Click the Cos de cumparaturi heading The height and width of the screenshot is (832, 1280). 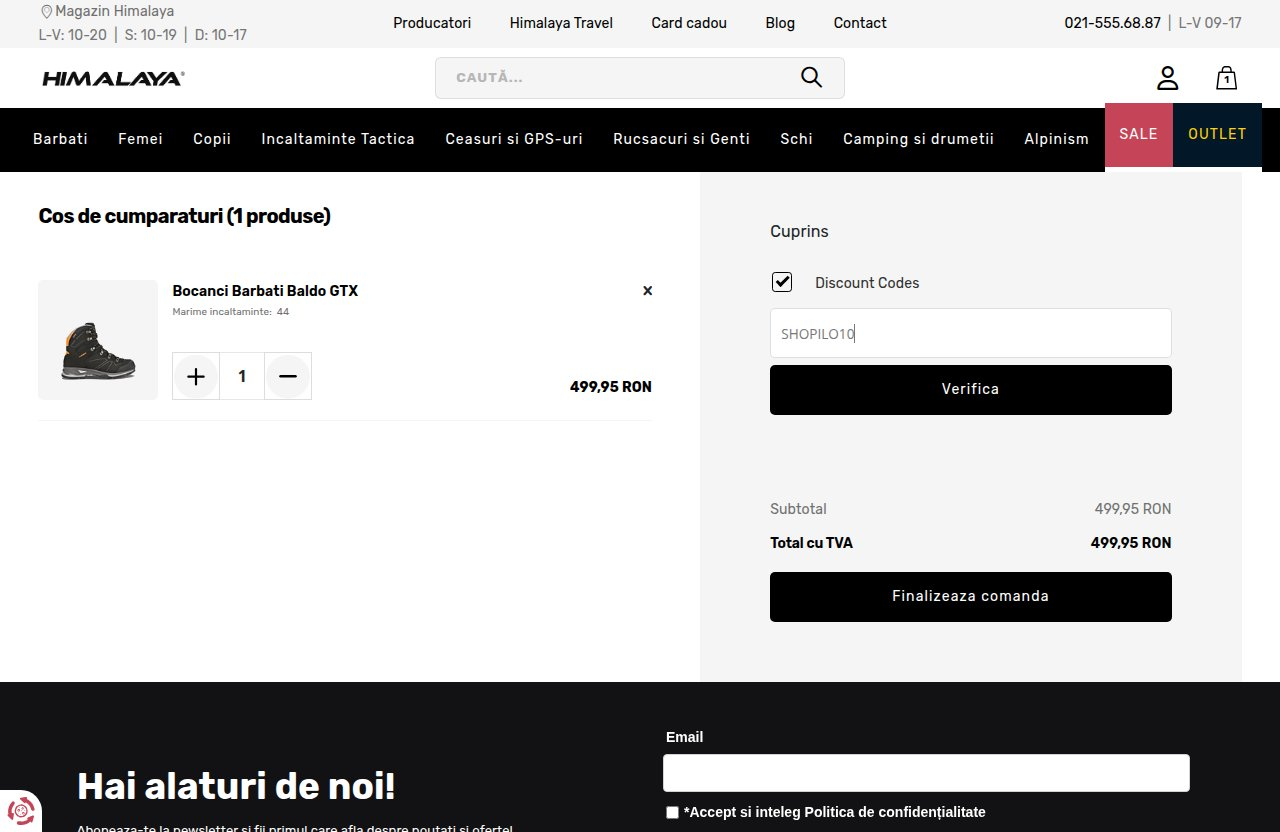coord(184,216)
